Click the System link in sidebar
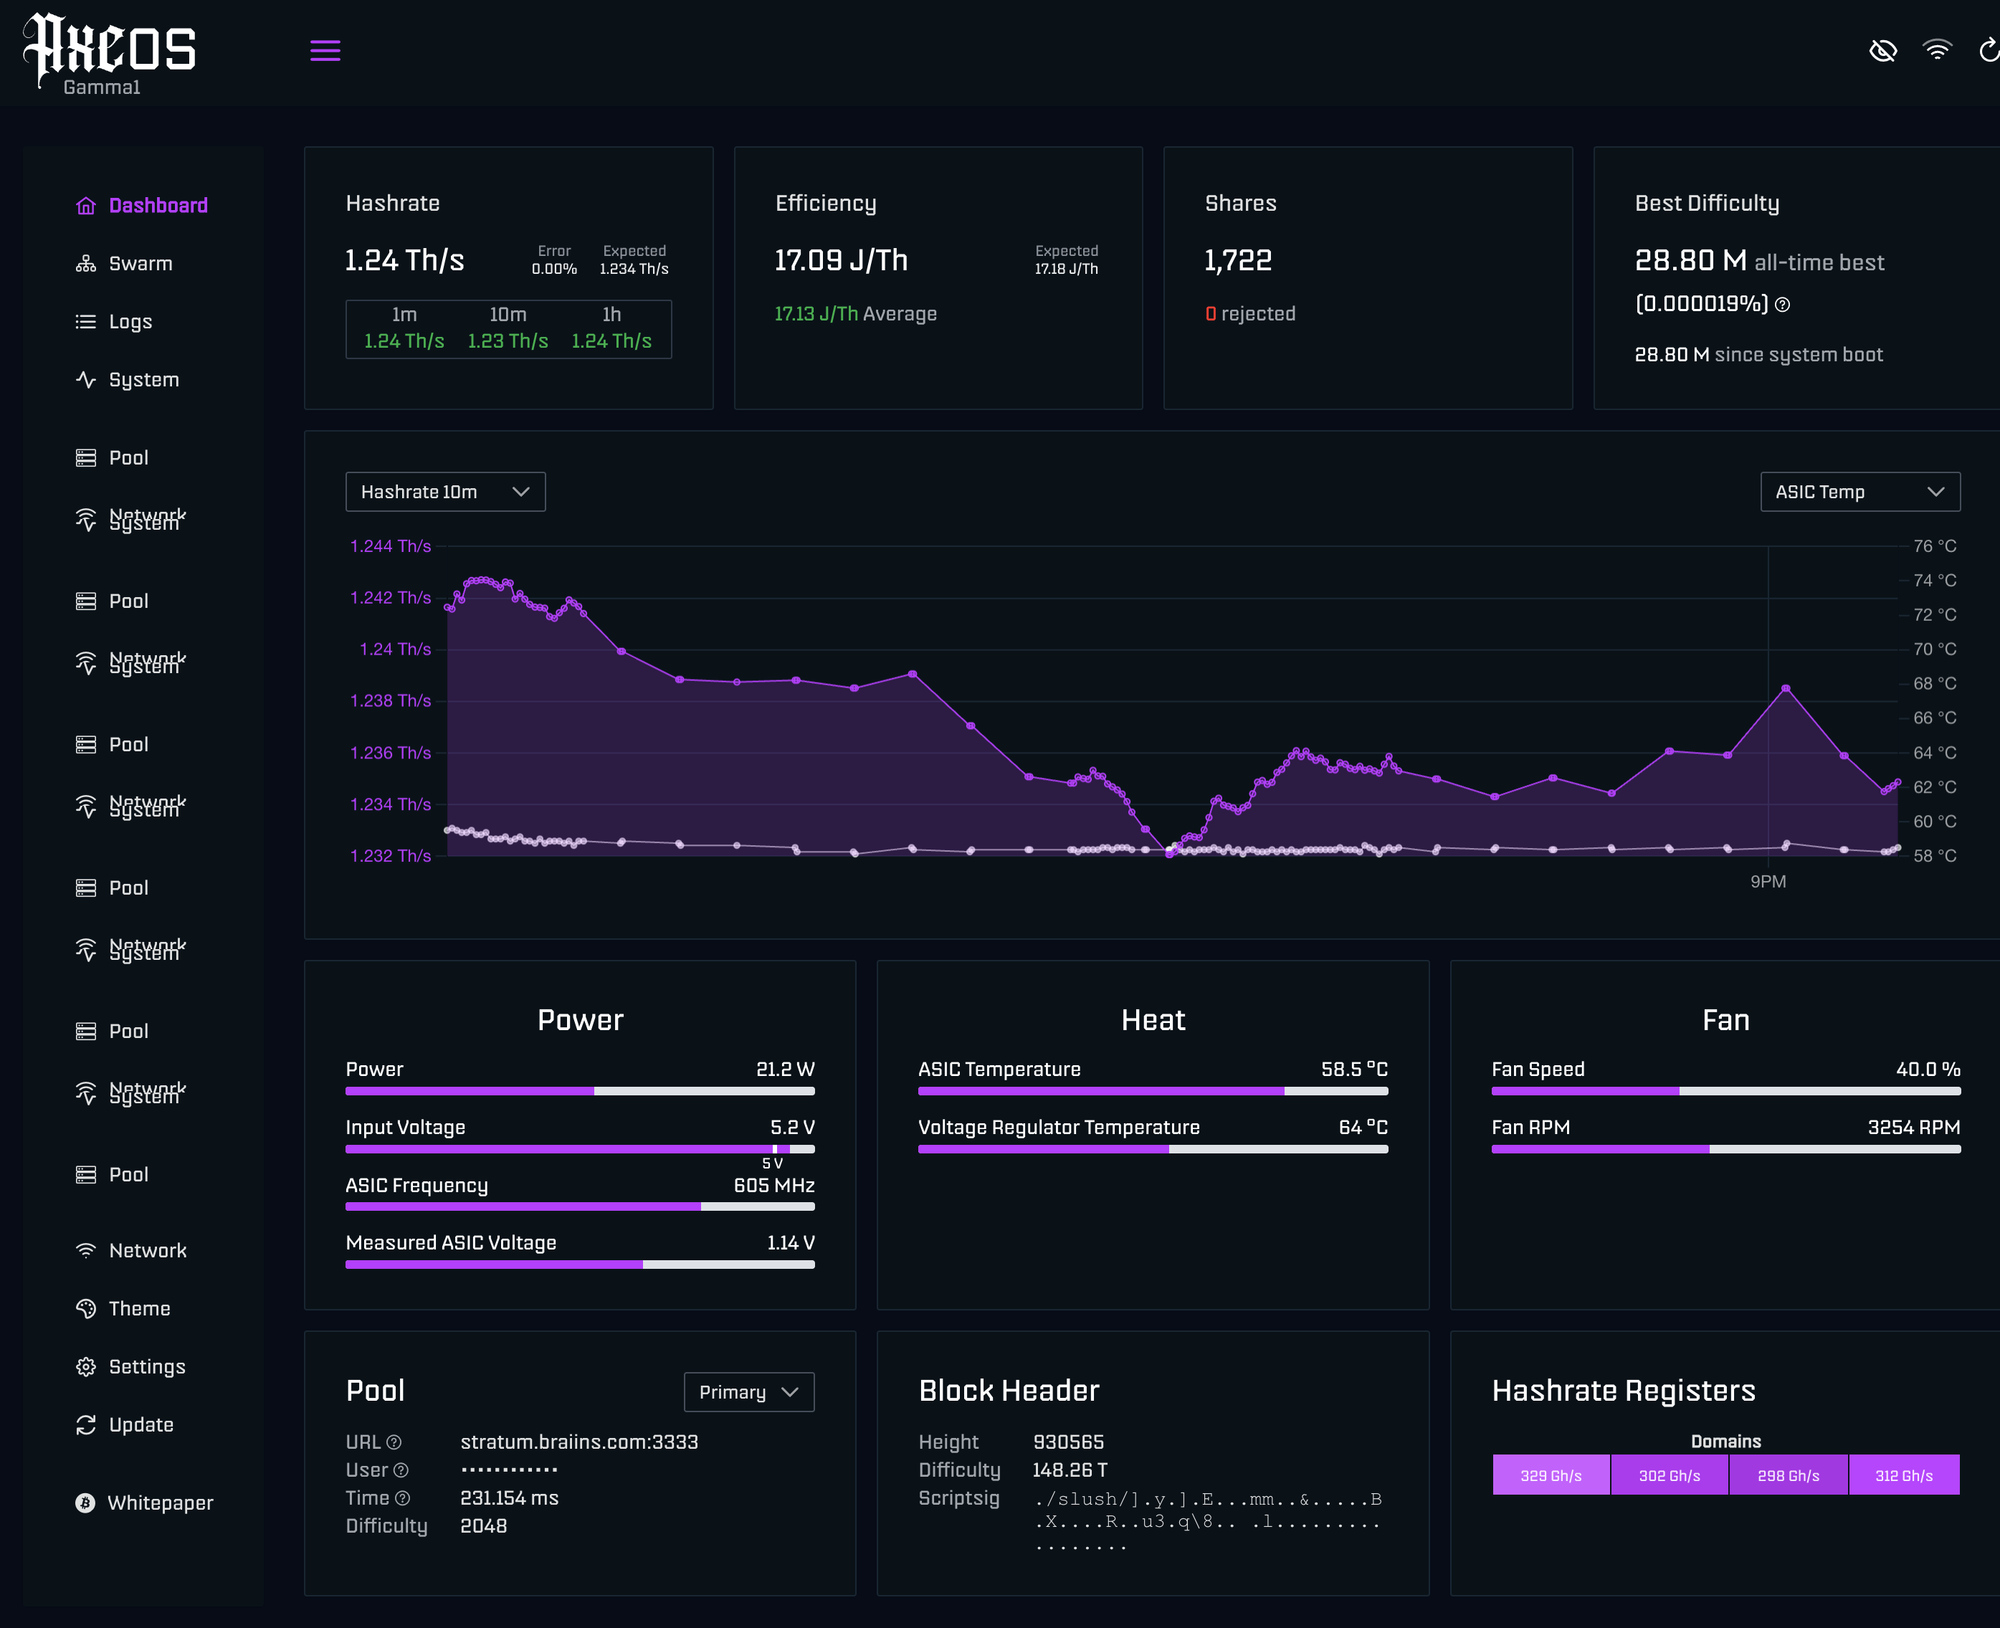2000x1628 pixels. pyautogui.click(x=143, y=380)
